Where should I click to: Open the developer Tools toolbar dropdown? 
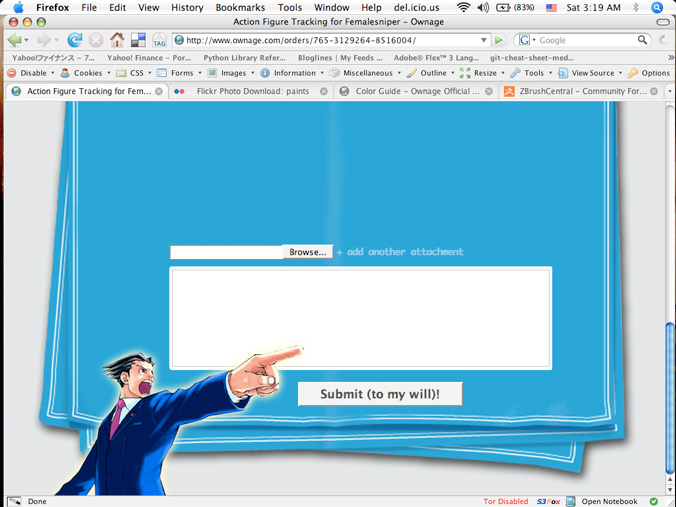coord(531,73)
